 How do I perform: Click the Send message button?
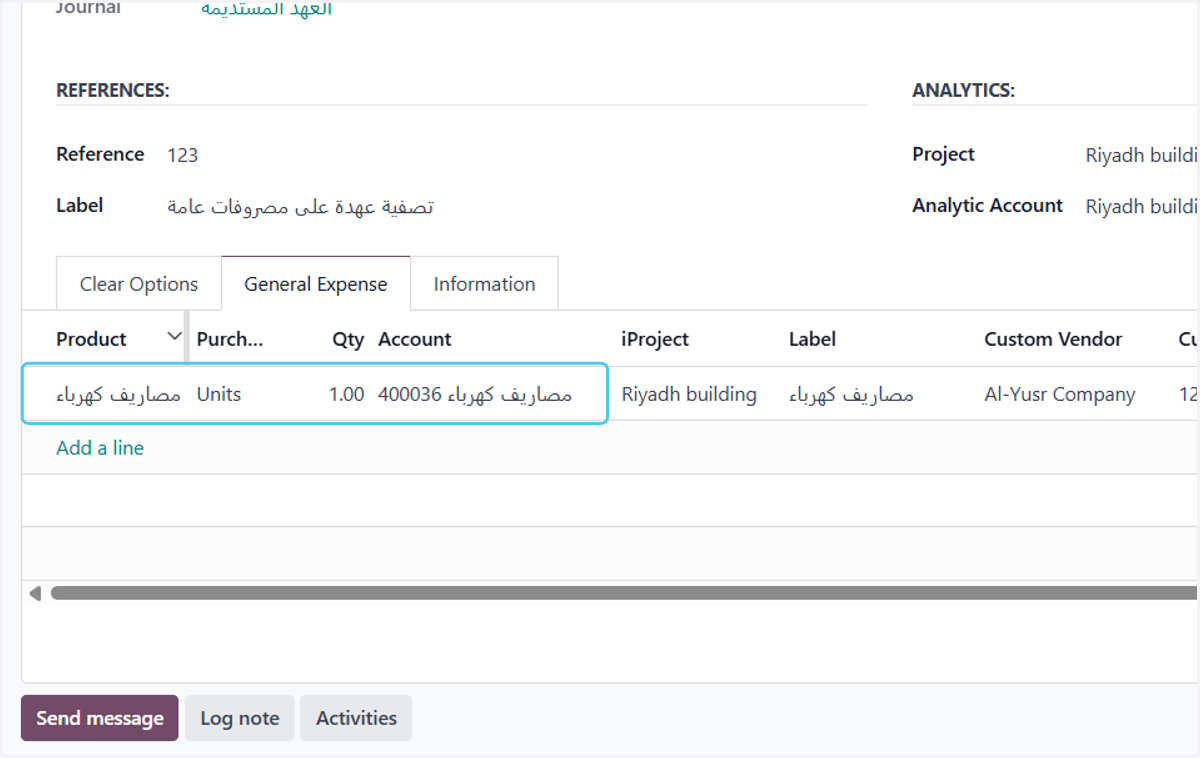tap(100, 718)
